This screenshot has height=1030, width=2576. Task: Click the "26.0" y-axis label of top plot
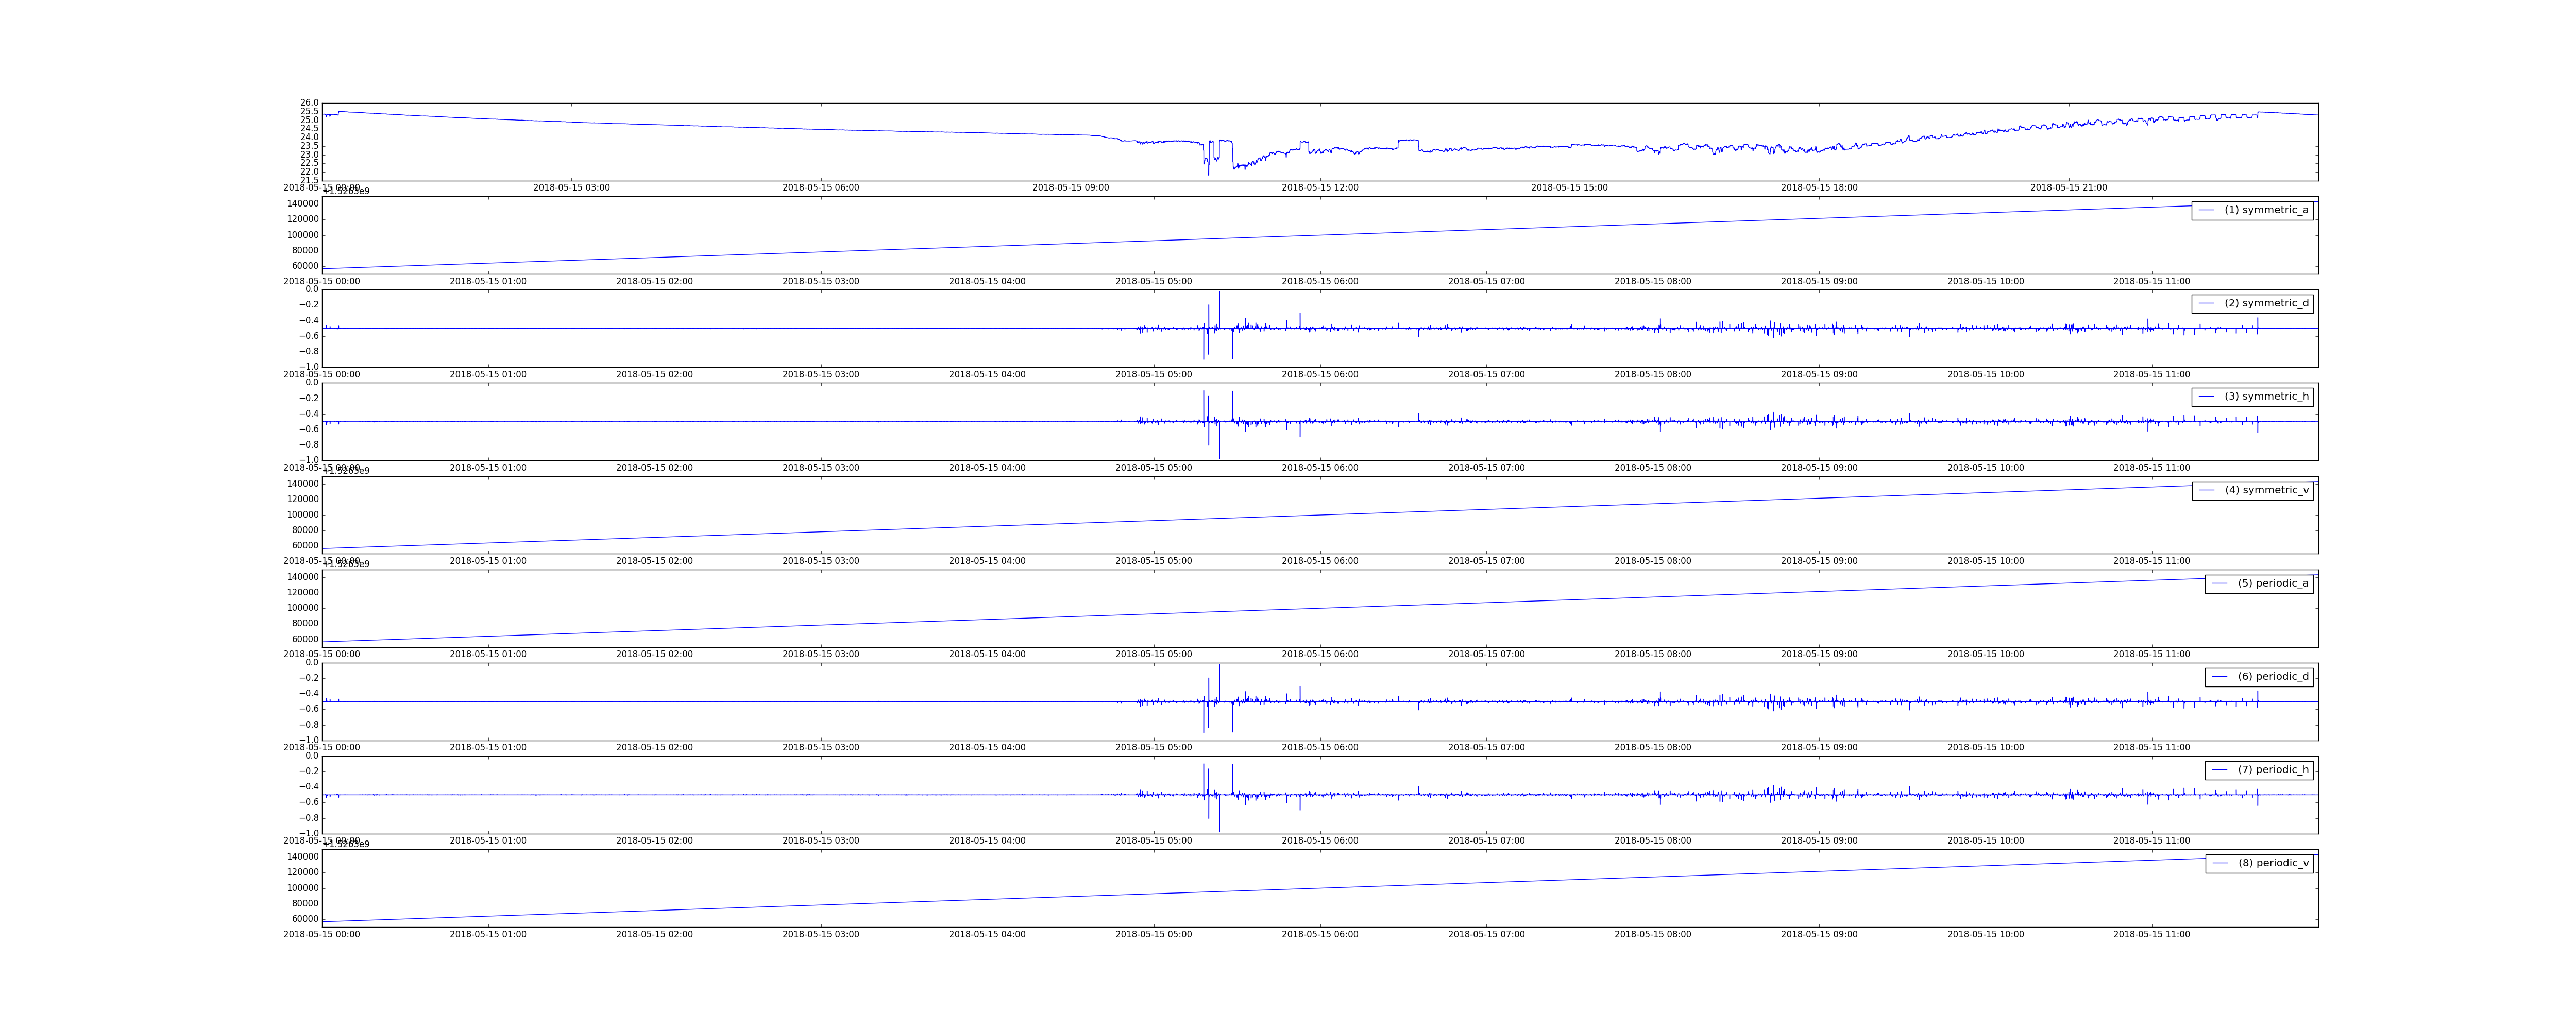point(309,103)
